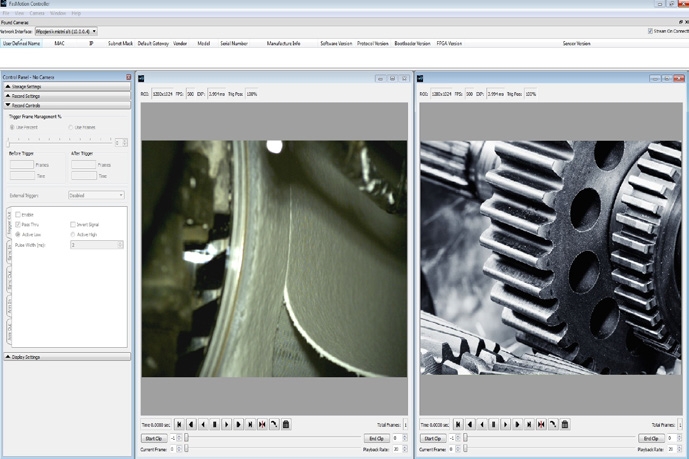689x459 pixels.
Task: Click red trigger-frame icon in right viewer
Action: coord(541,424)
